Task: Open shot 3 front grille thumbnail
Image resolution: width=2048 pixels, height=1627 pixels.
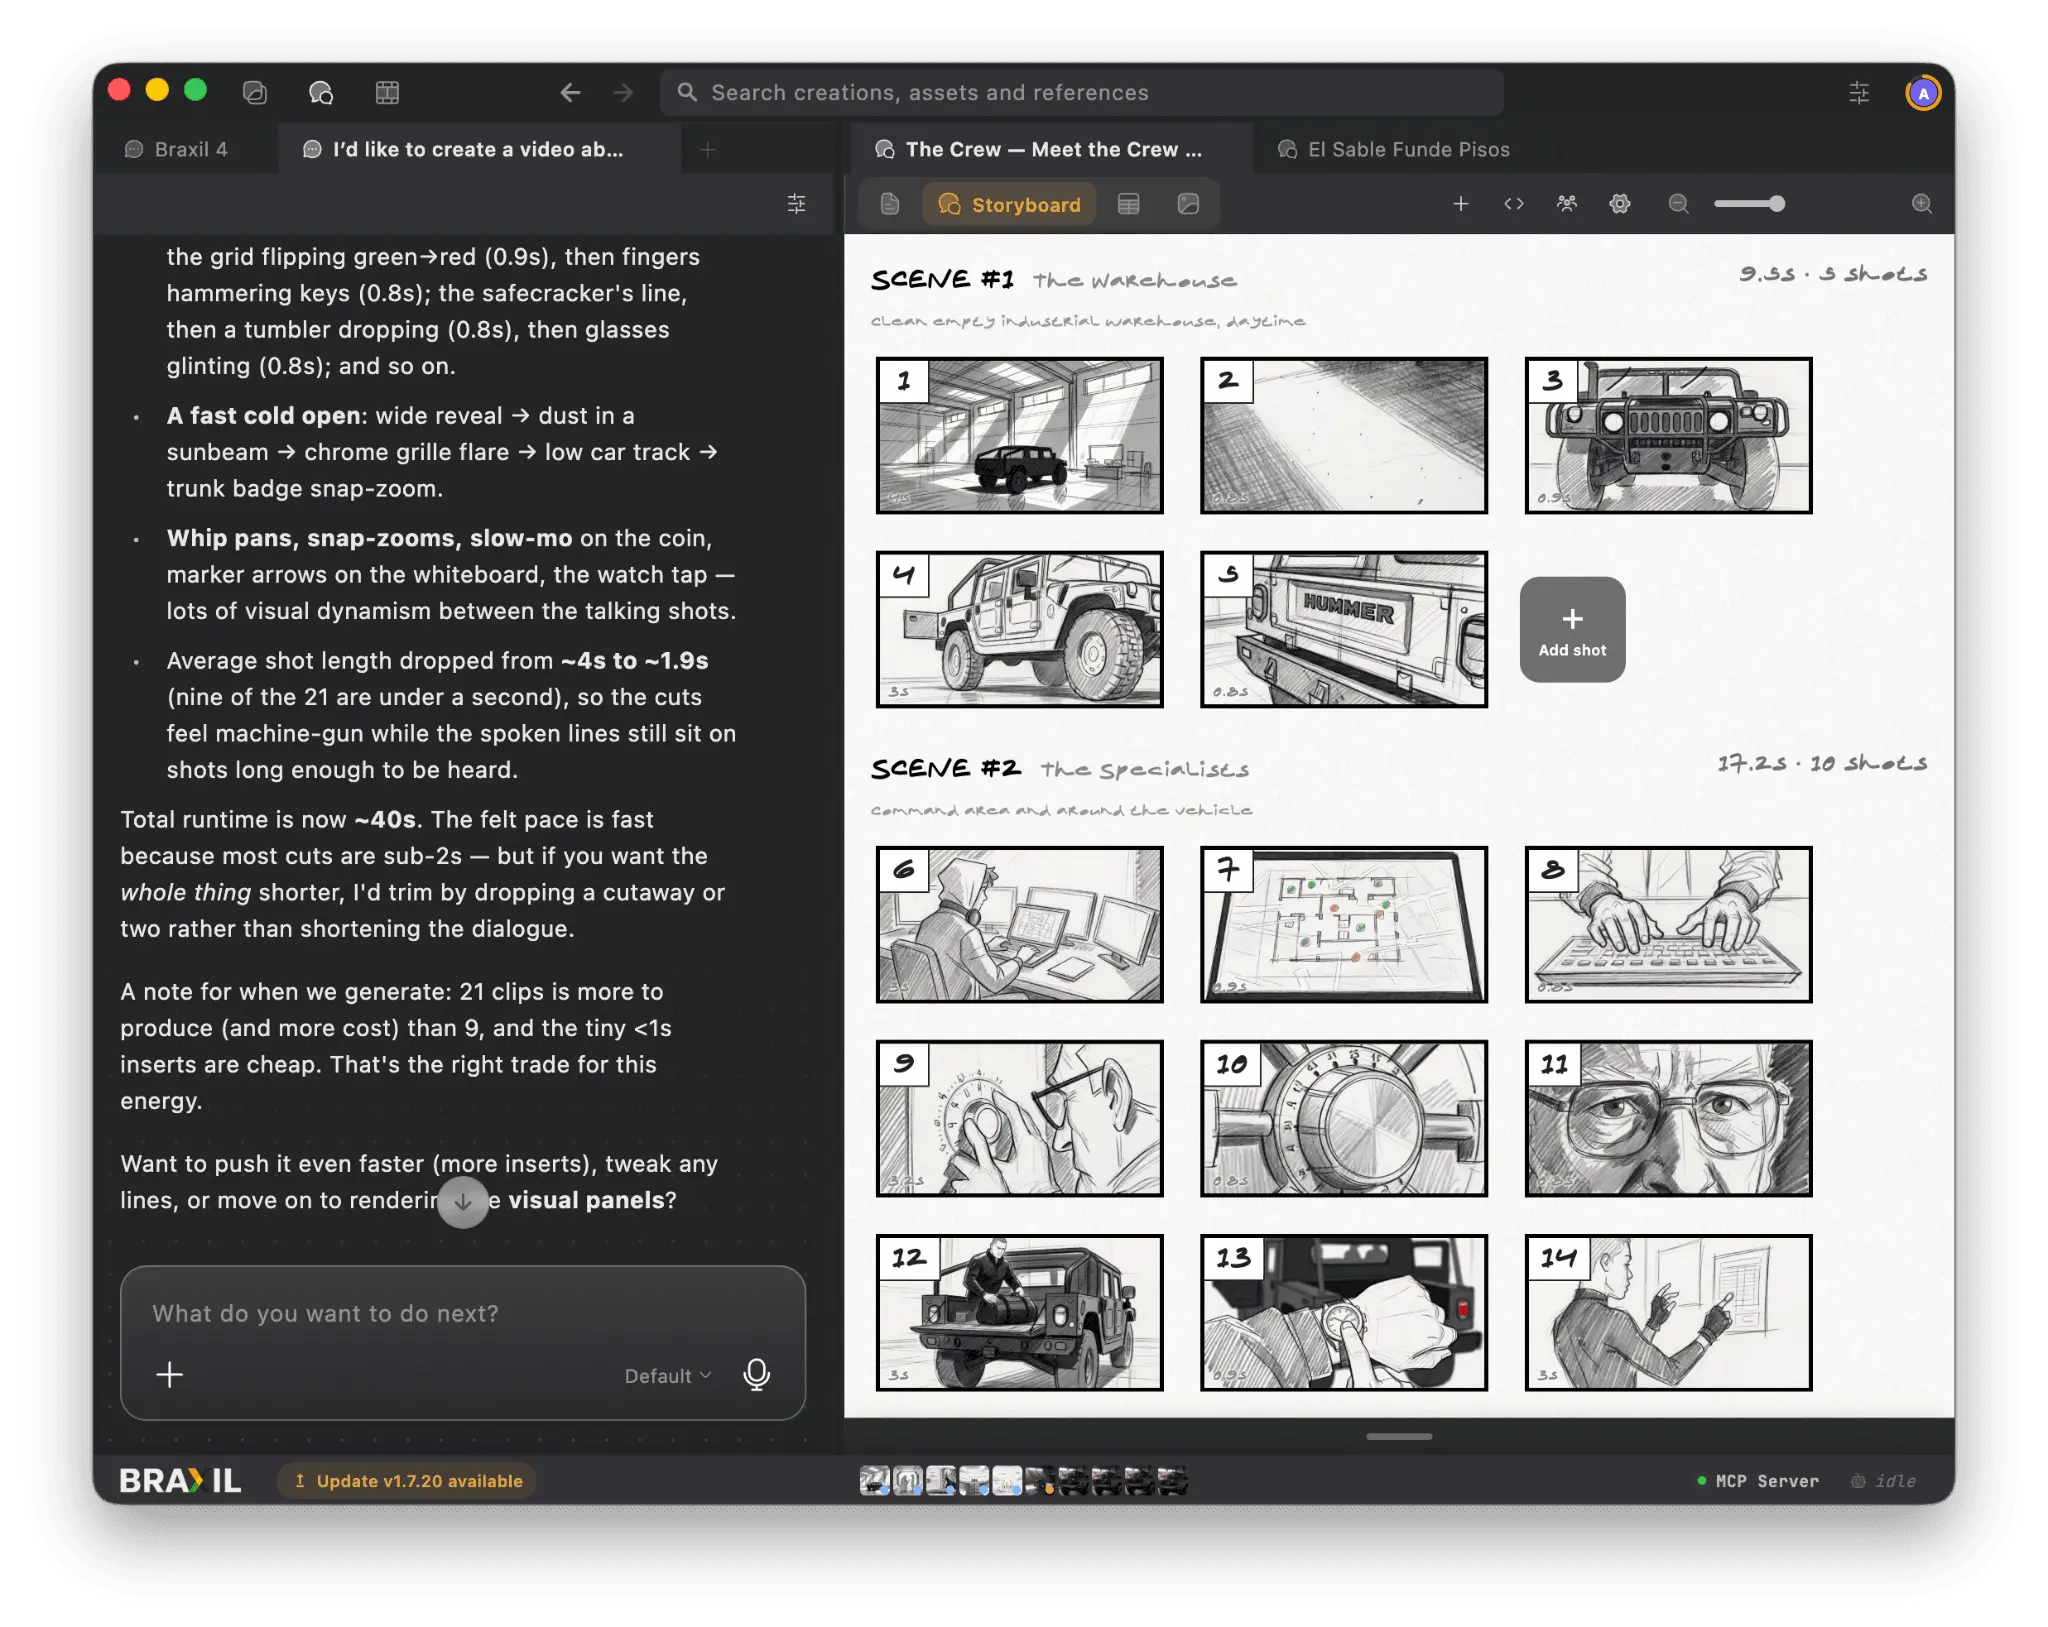Action: click(1668, 435)
